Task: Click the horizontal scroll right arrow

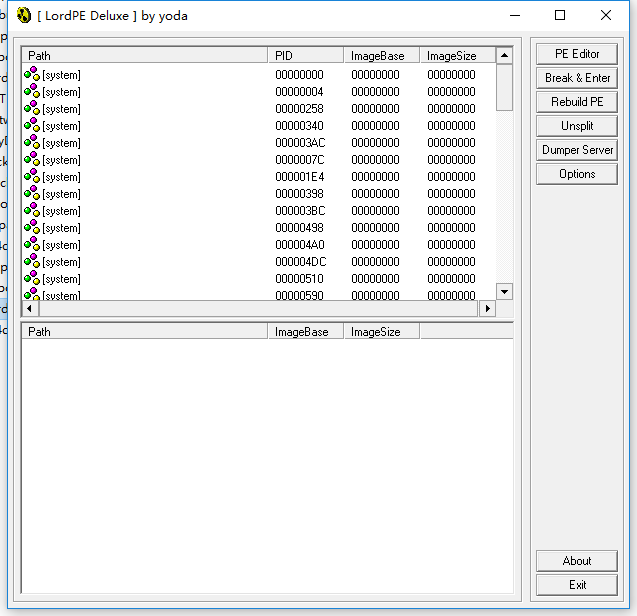Action: point(488,309)
